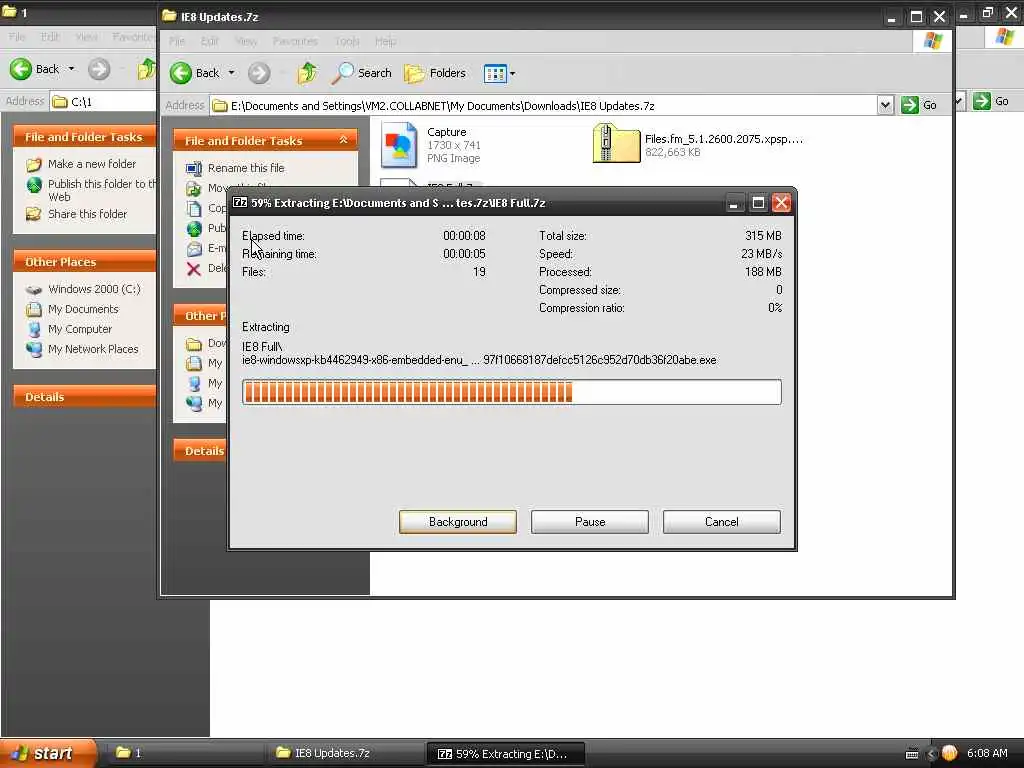Maximize the extracting dialog

(x=758, y=203)
